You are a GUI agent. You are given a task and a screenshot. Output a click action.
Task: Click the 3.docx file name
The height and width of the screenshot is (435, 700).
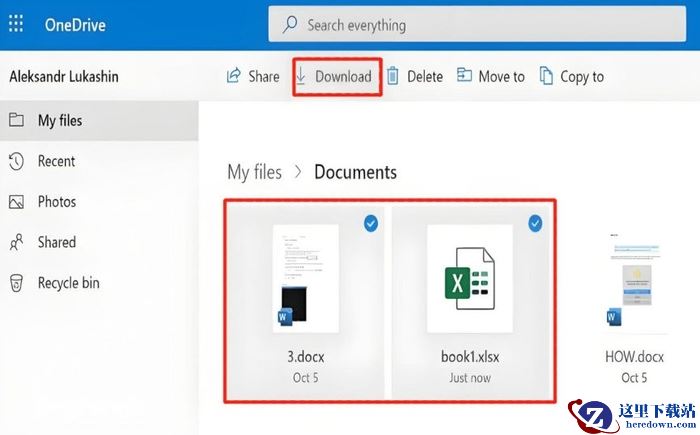click(x=306, y=357)
